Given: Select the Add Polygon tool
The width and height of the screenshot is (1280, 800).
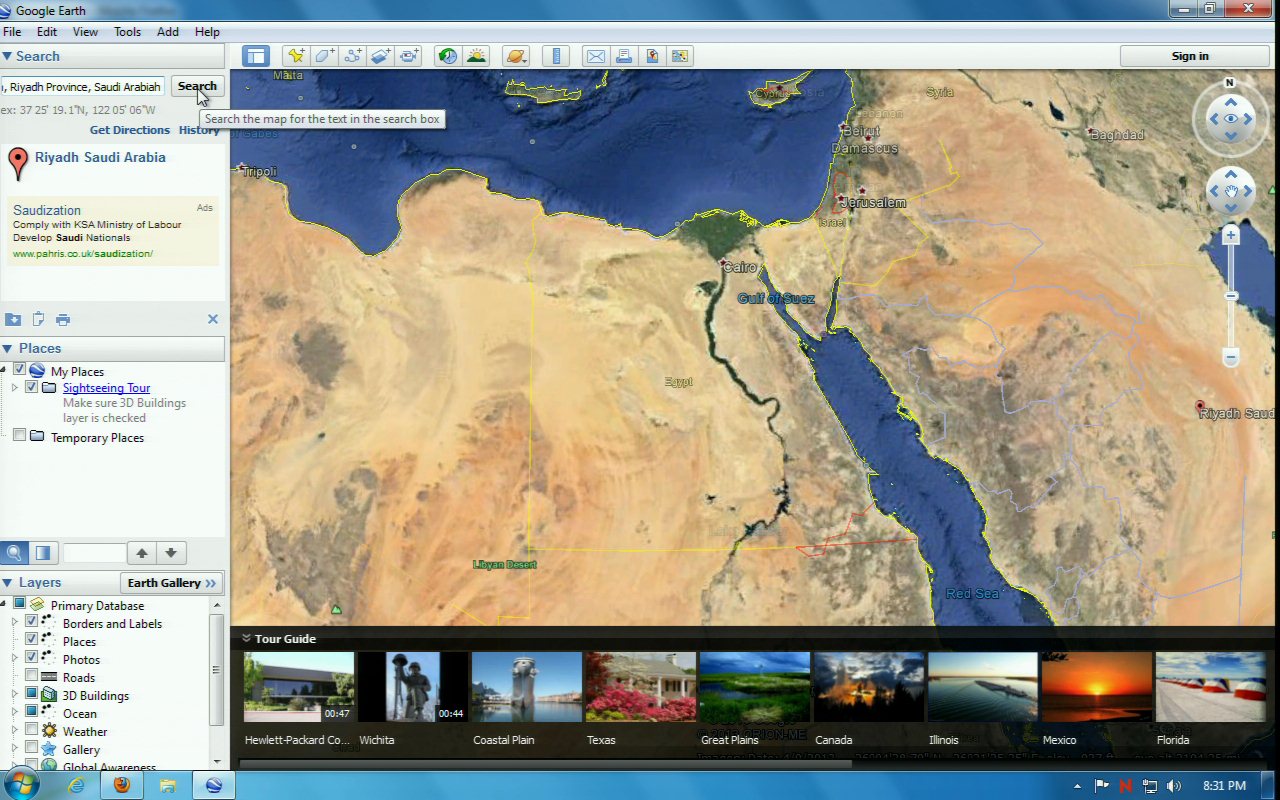Looking at the screenshot, I should pos(324,56).
